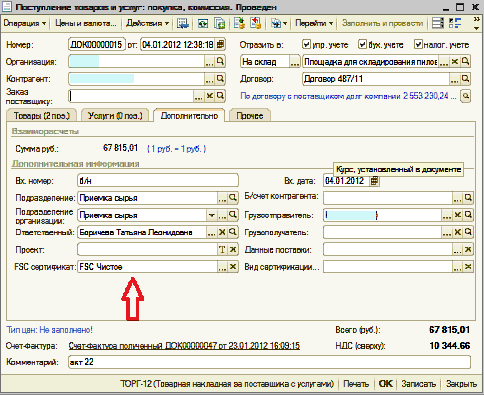Switch to the Товары (2 поз.) tab
Screen dimensions: 484x395
click(42, 116)
